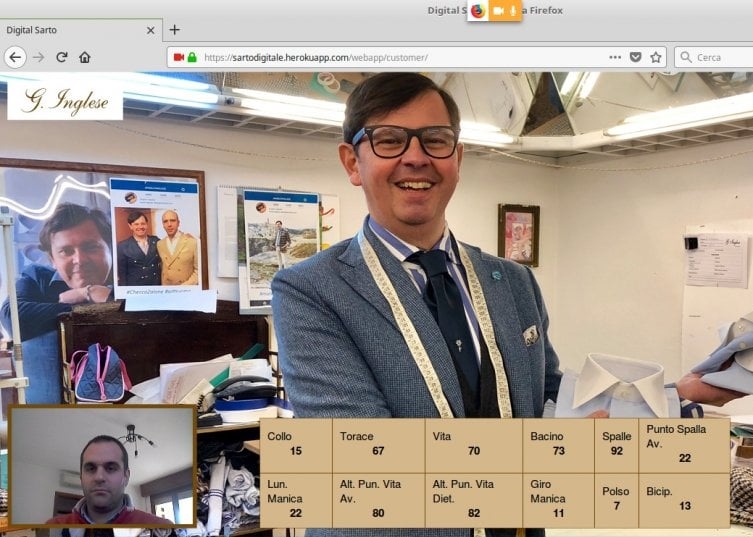Select the Giro Manica measurement cell
The image size is (753, 537).
[557, 500]
